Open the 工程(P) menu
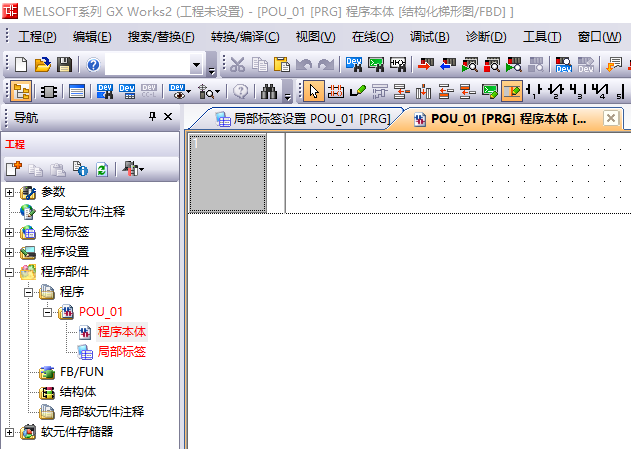The image size is (631, 449). tap(37, 37)
